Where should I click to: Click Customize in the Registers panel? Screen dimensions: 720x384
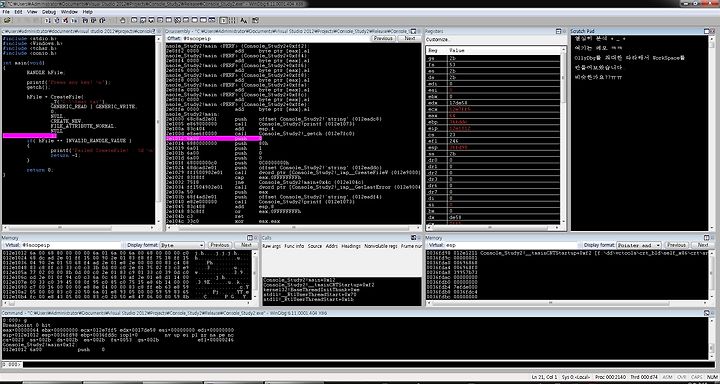[437, 40]
